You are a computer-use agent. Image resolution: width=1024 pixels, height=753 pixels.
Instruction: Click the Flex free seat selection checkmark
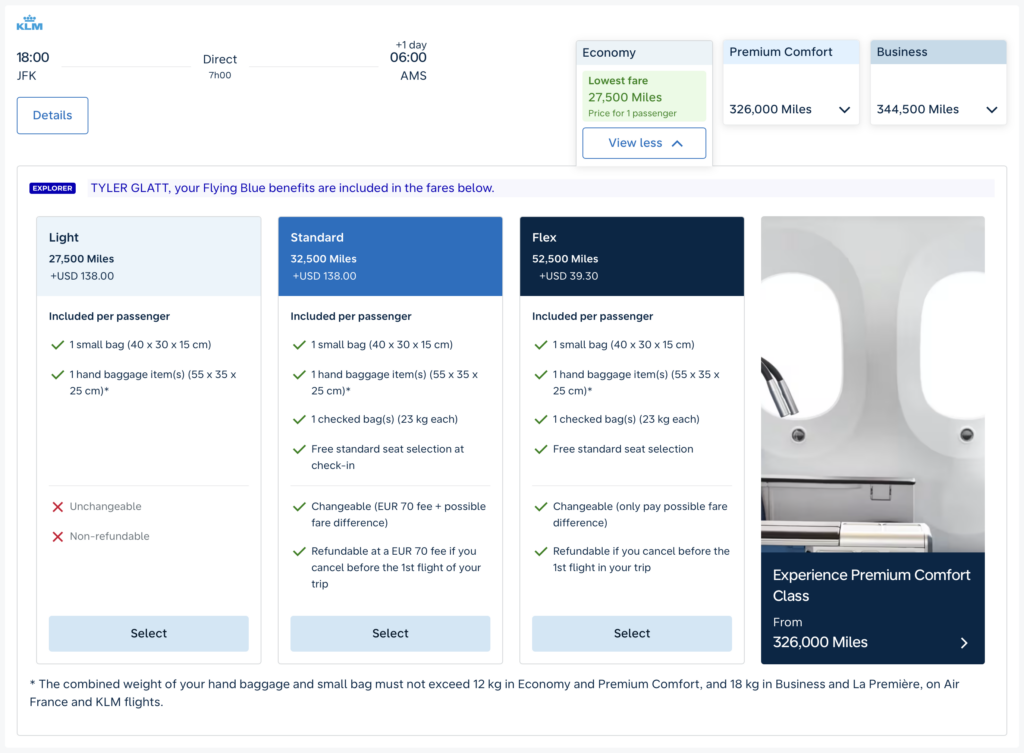541,449
